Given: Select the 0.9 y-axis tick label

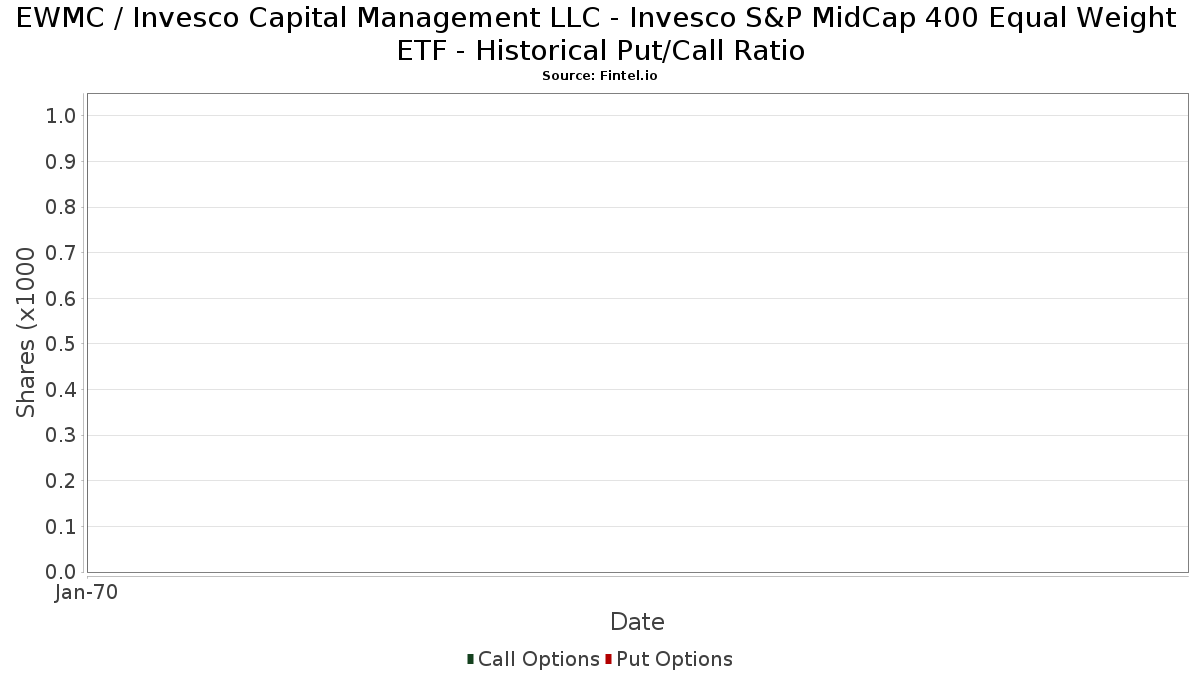Looking at the screenshot, I should click(61, 162).
